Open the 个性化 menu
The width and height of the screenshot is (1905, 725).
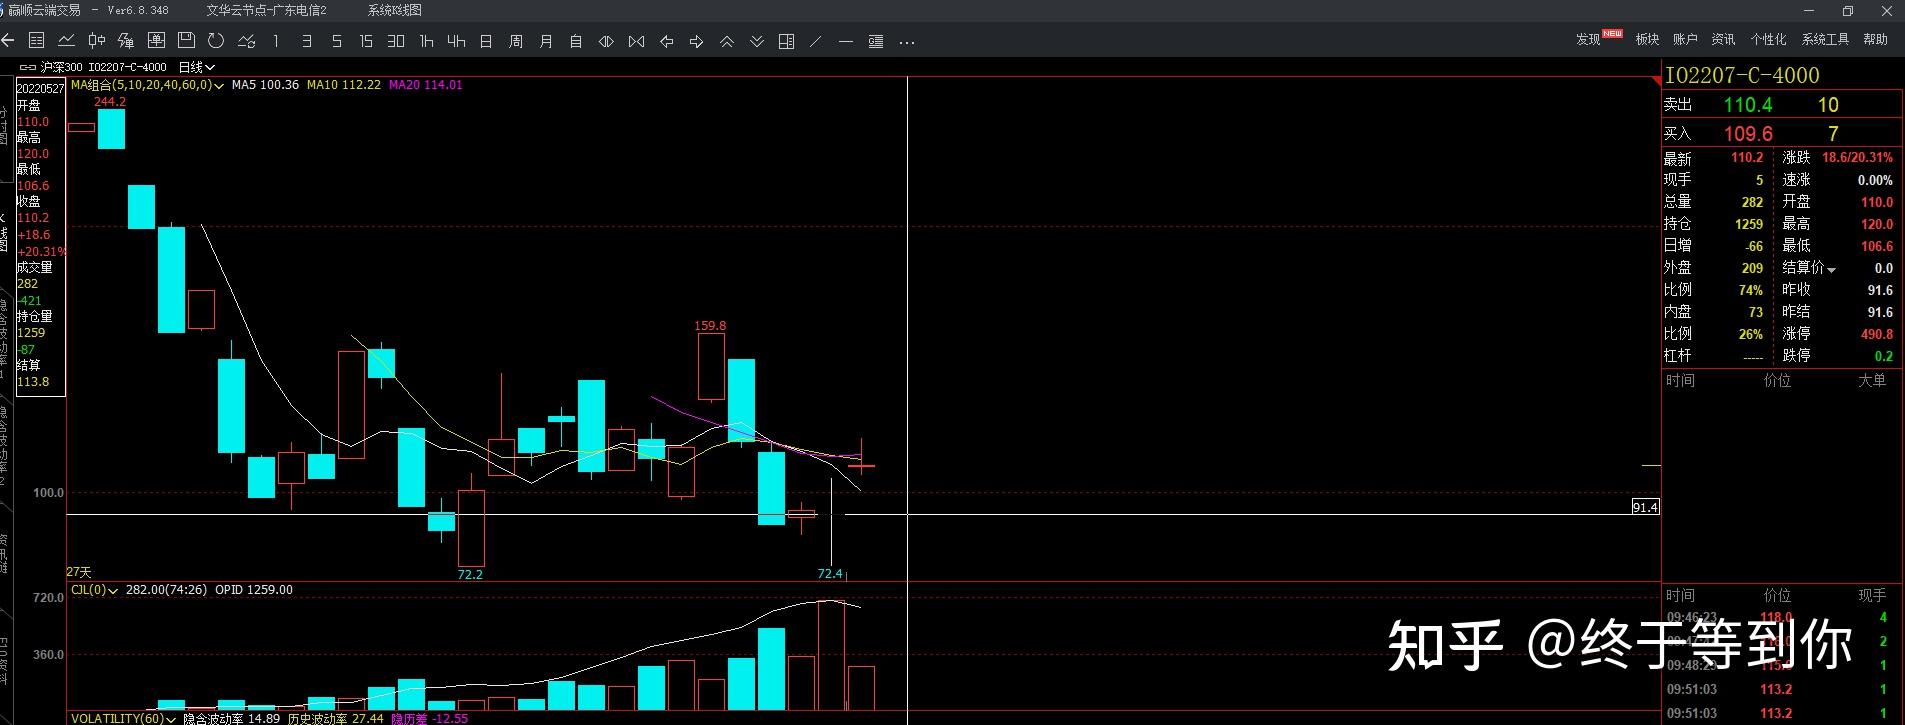[x=1768, y=39]
